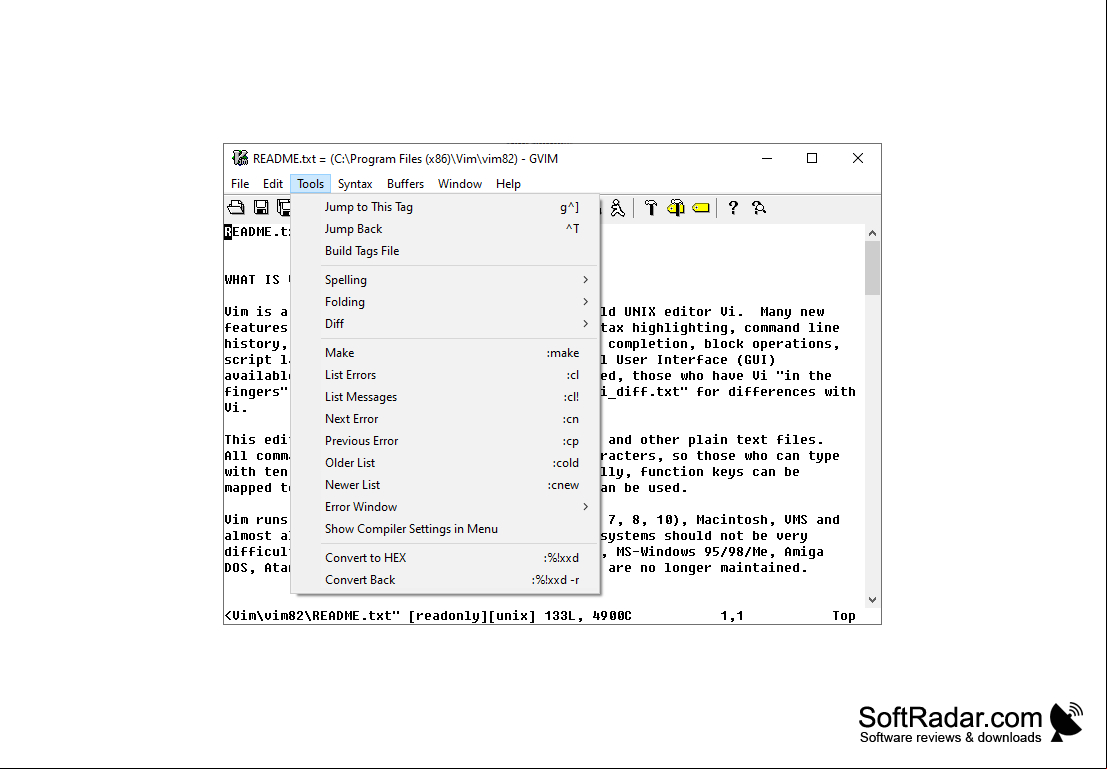Select Older List entry

tap(445, 463)
